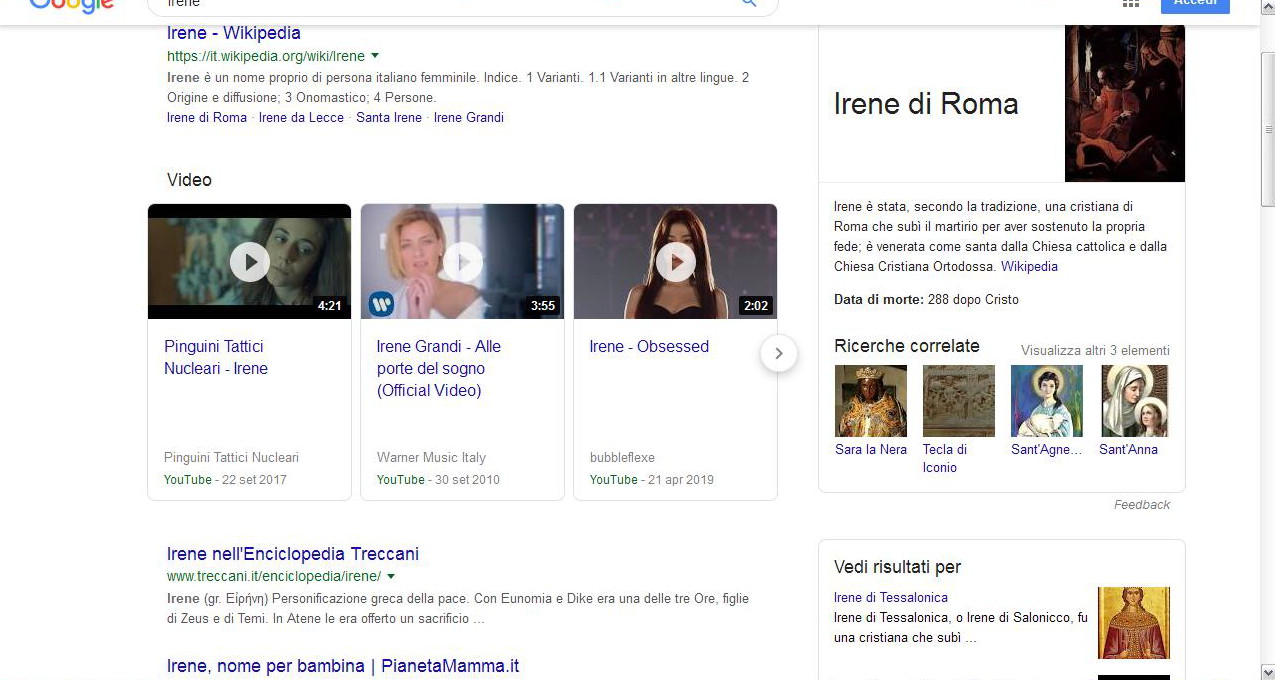Click the Tecla di Iconio label
The height and width of the screenshot is (680, 1275).
(945, 459)
